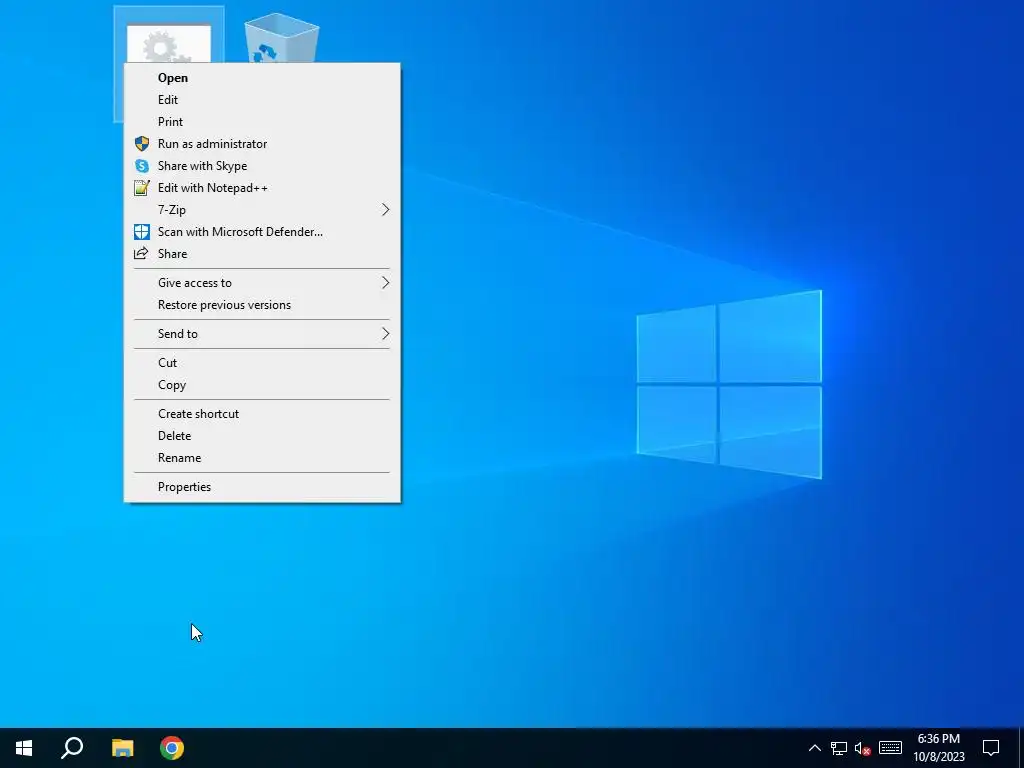
Task: Open the 7-Zip submenu entry
Action: [262, 210]
